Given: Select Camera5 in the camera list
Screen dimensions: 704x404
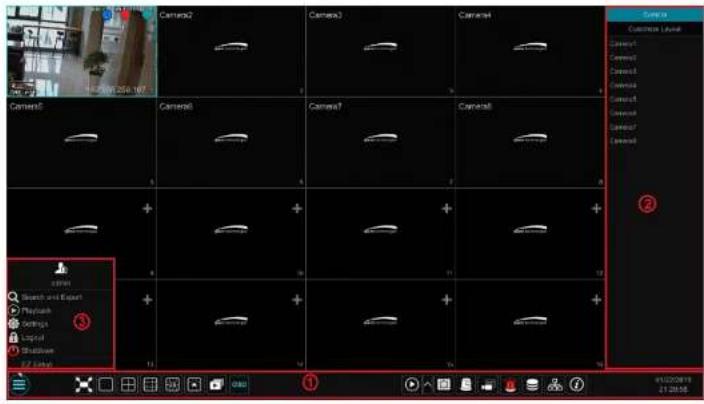Looking at the screenshot, I should (623, 99).
